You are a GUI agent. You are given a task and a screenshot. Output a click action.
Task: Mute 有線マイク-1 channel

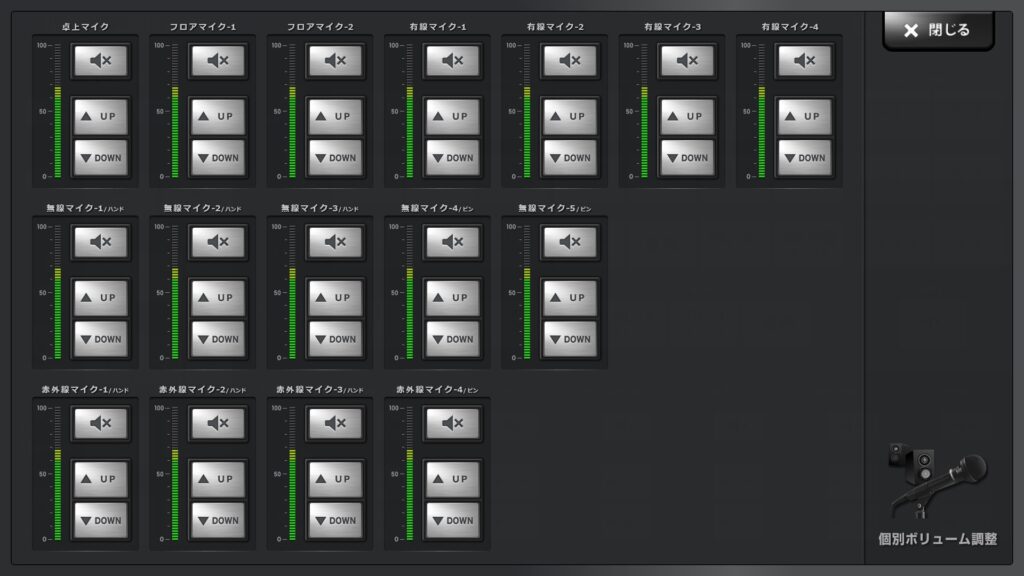[x=453, y=61]
